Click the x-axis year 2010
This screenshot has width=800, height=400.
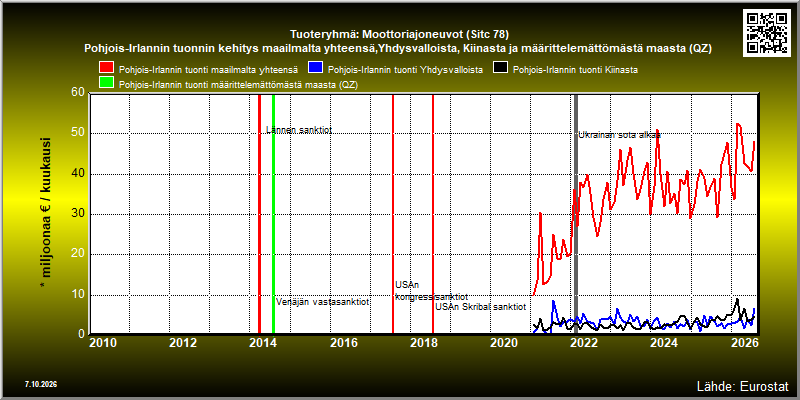(103, 342)
